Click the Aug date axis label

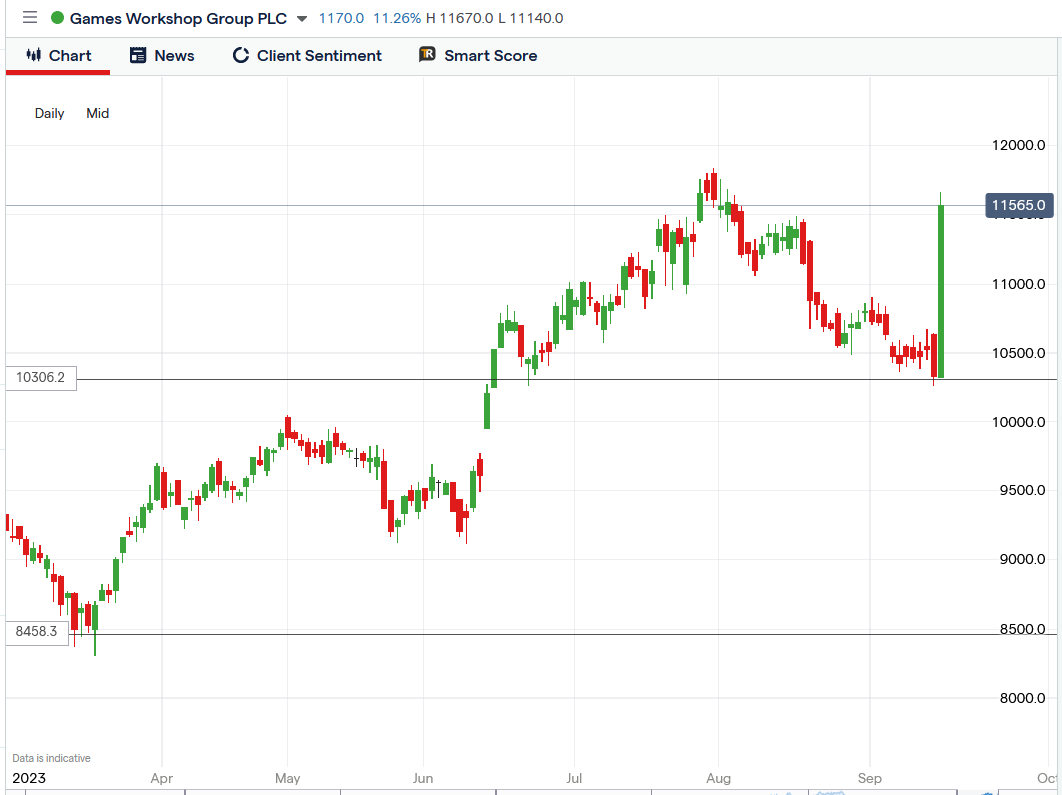point(719,779)
